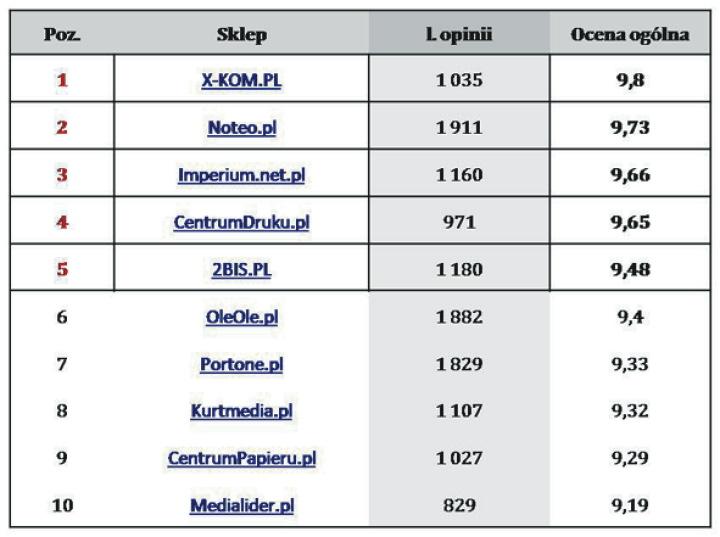The width and height of the screenshot is (720, 537).
Task: Follow the CentrumDruku.pl link
Action: pyautogui.click(x=241, y=222)
